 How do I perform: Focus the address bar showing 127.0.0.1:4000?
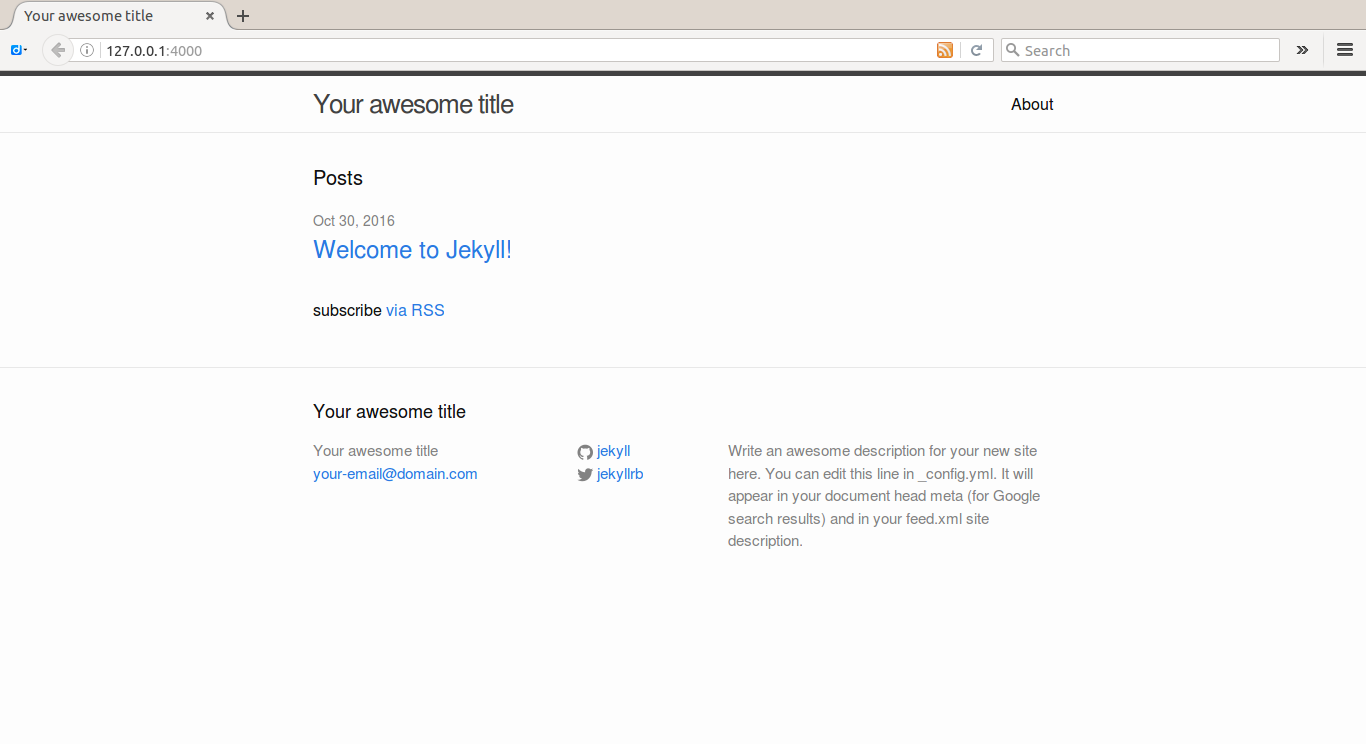pos(500,50)
